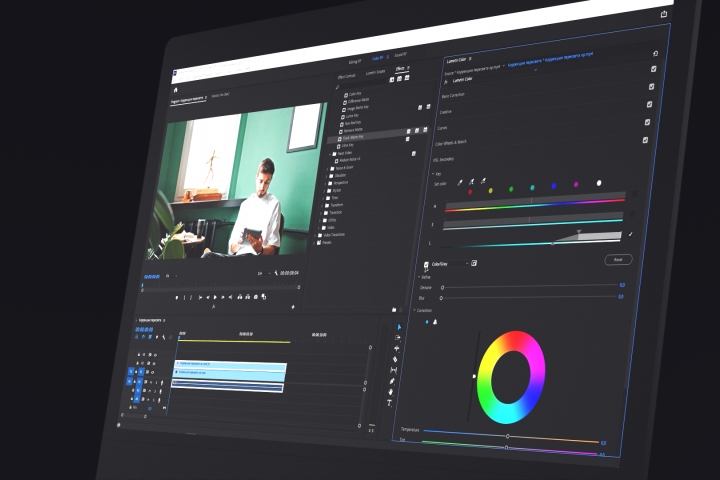Expand the Noise & Grain effects folder
The height and width of the screenshot is (480, 720).
click(x=327, y=169)
